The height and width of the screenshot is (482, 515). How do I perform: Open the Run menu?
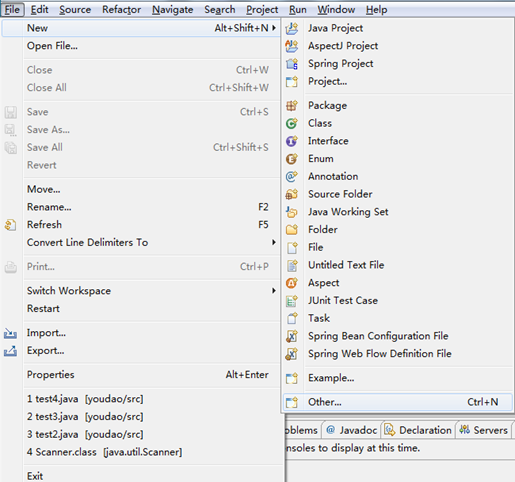point(298,9)
